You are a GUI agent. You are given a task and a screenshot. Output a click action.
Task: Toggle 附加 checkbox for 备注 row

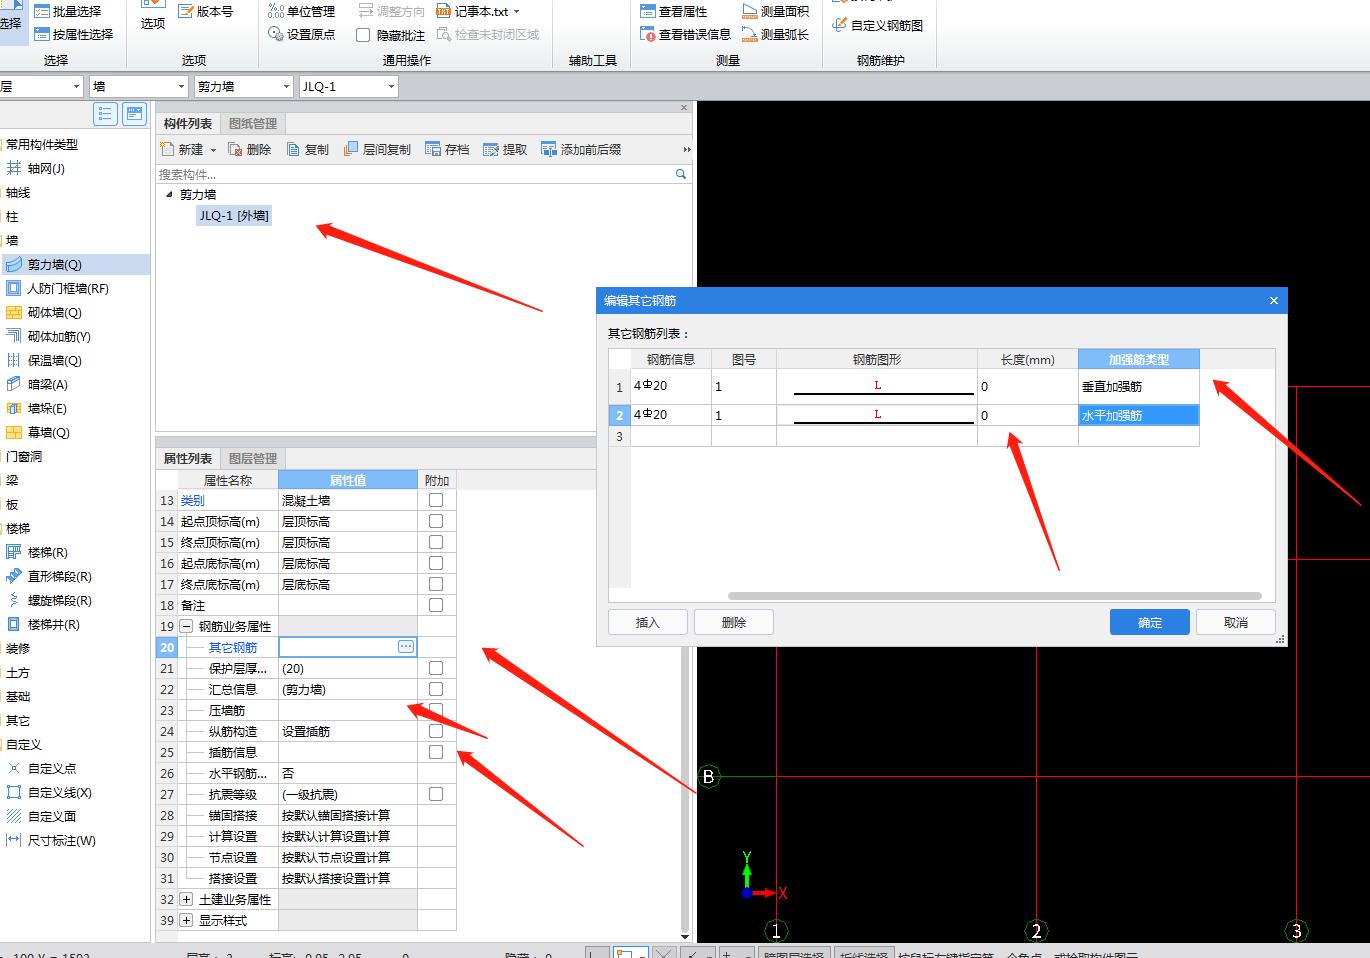(x=436, y=605)
